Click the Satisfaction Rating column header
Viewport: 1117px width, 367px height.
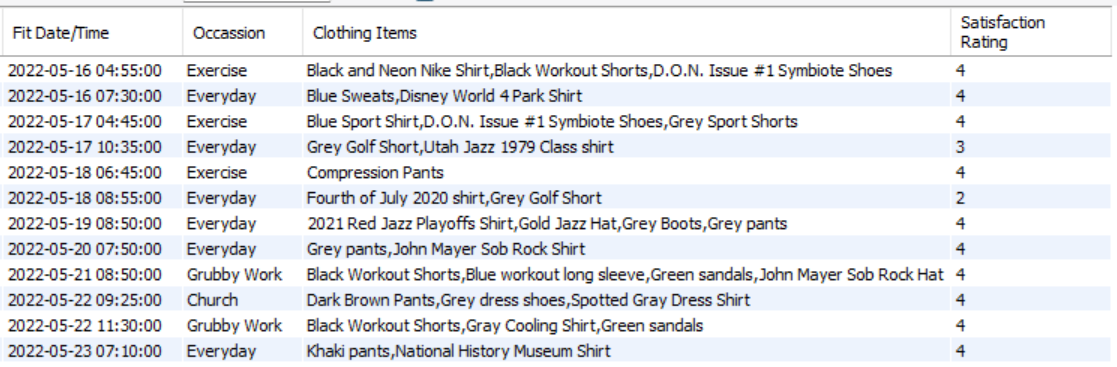(1033, 33)
